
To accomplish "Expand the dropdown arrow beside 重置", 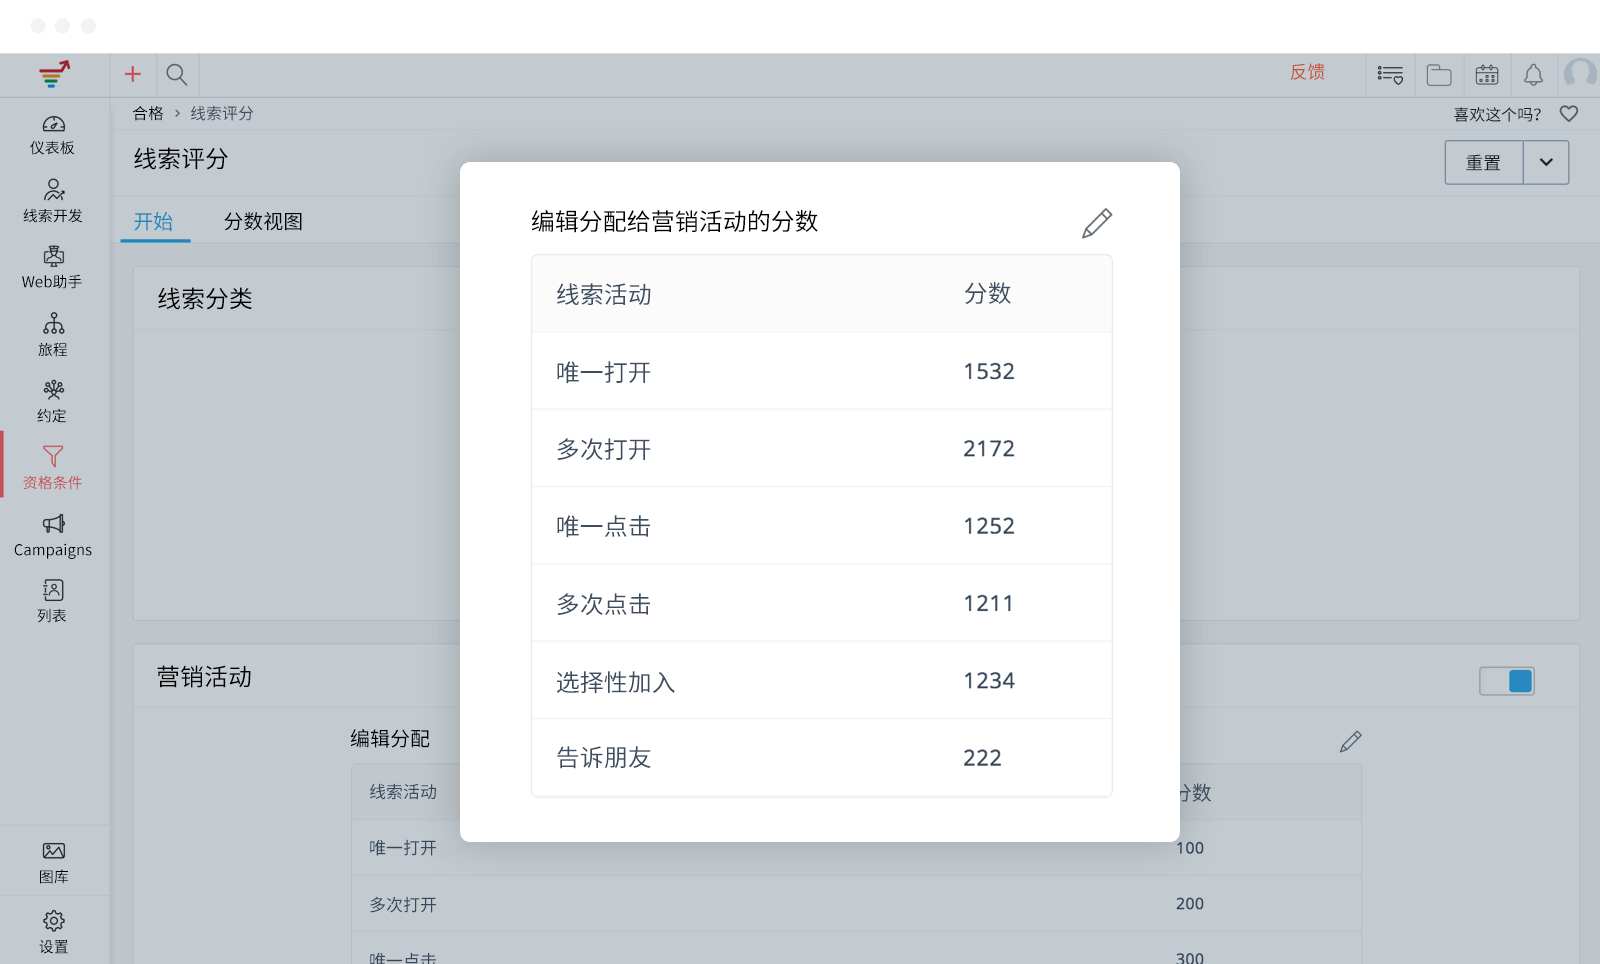I will [1546, 162].
